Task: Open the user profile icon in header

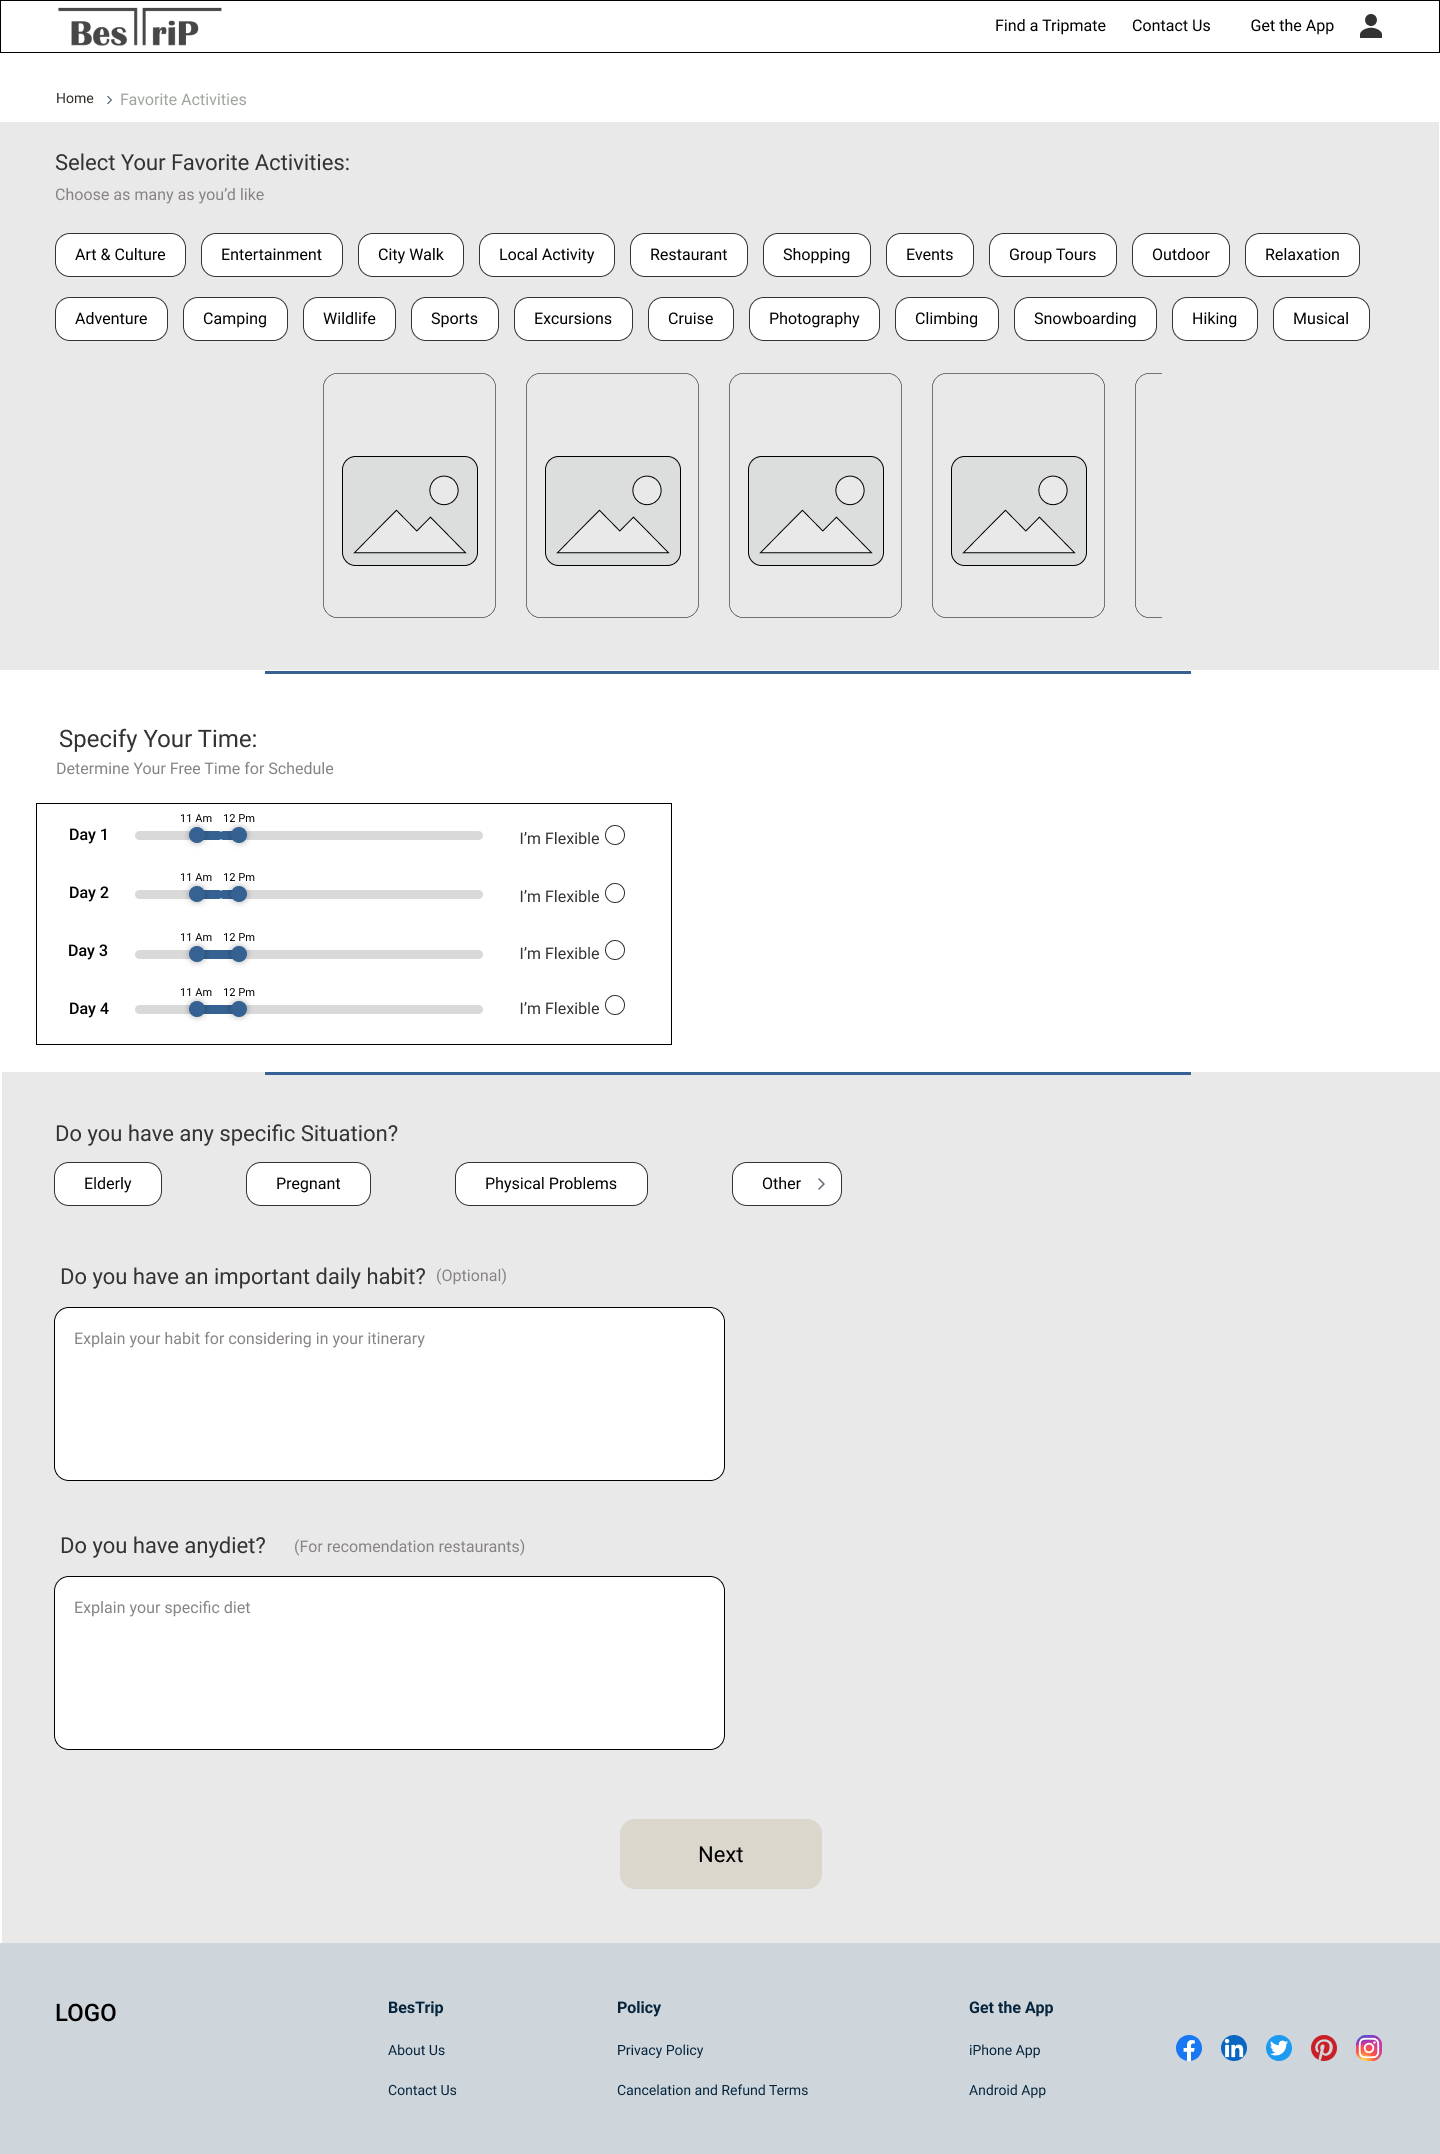Action: click(1371, 26)
